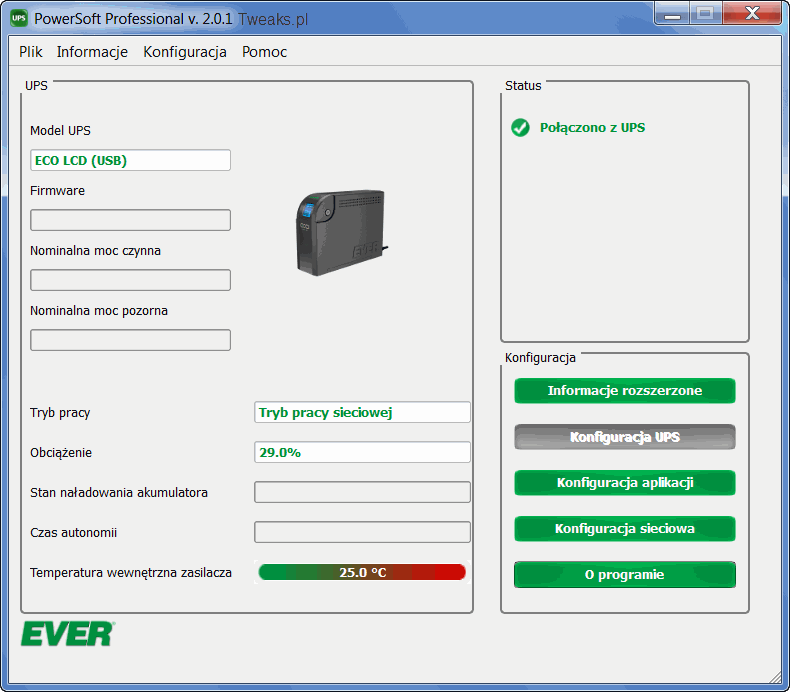Click the Tryb pracy sieciowej field
Image resolution: width=790 pixels, height=692 pixels.
[x=362, y=412]
